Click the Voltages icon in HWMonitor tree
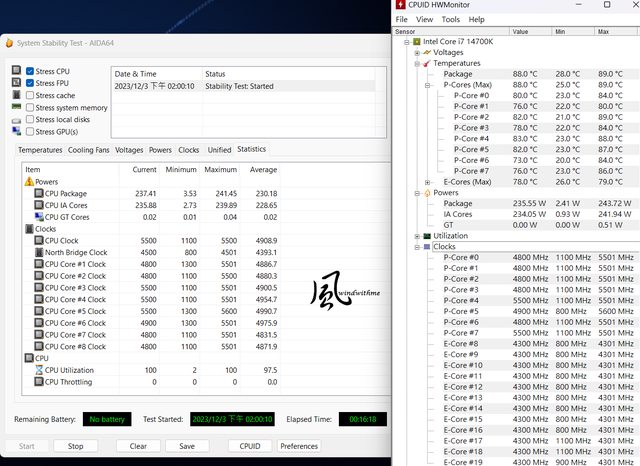Screen dimensions: 640x466 (427, 52)
